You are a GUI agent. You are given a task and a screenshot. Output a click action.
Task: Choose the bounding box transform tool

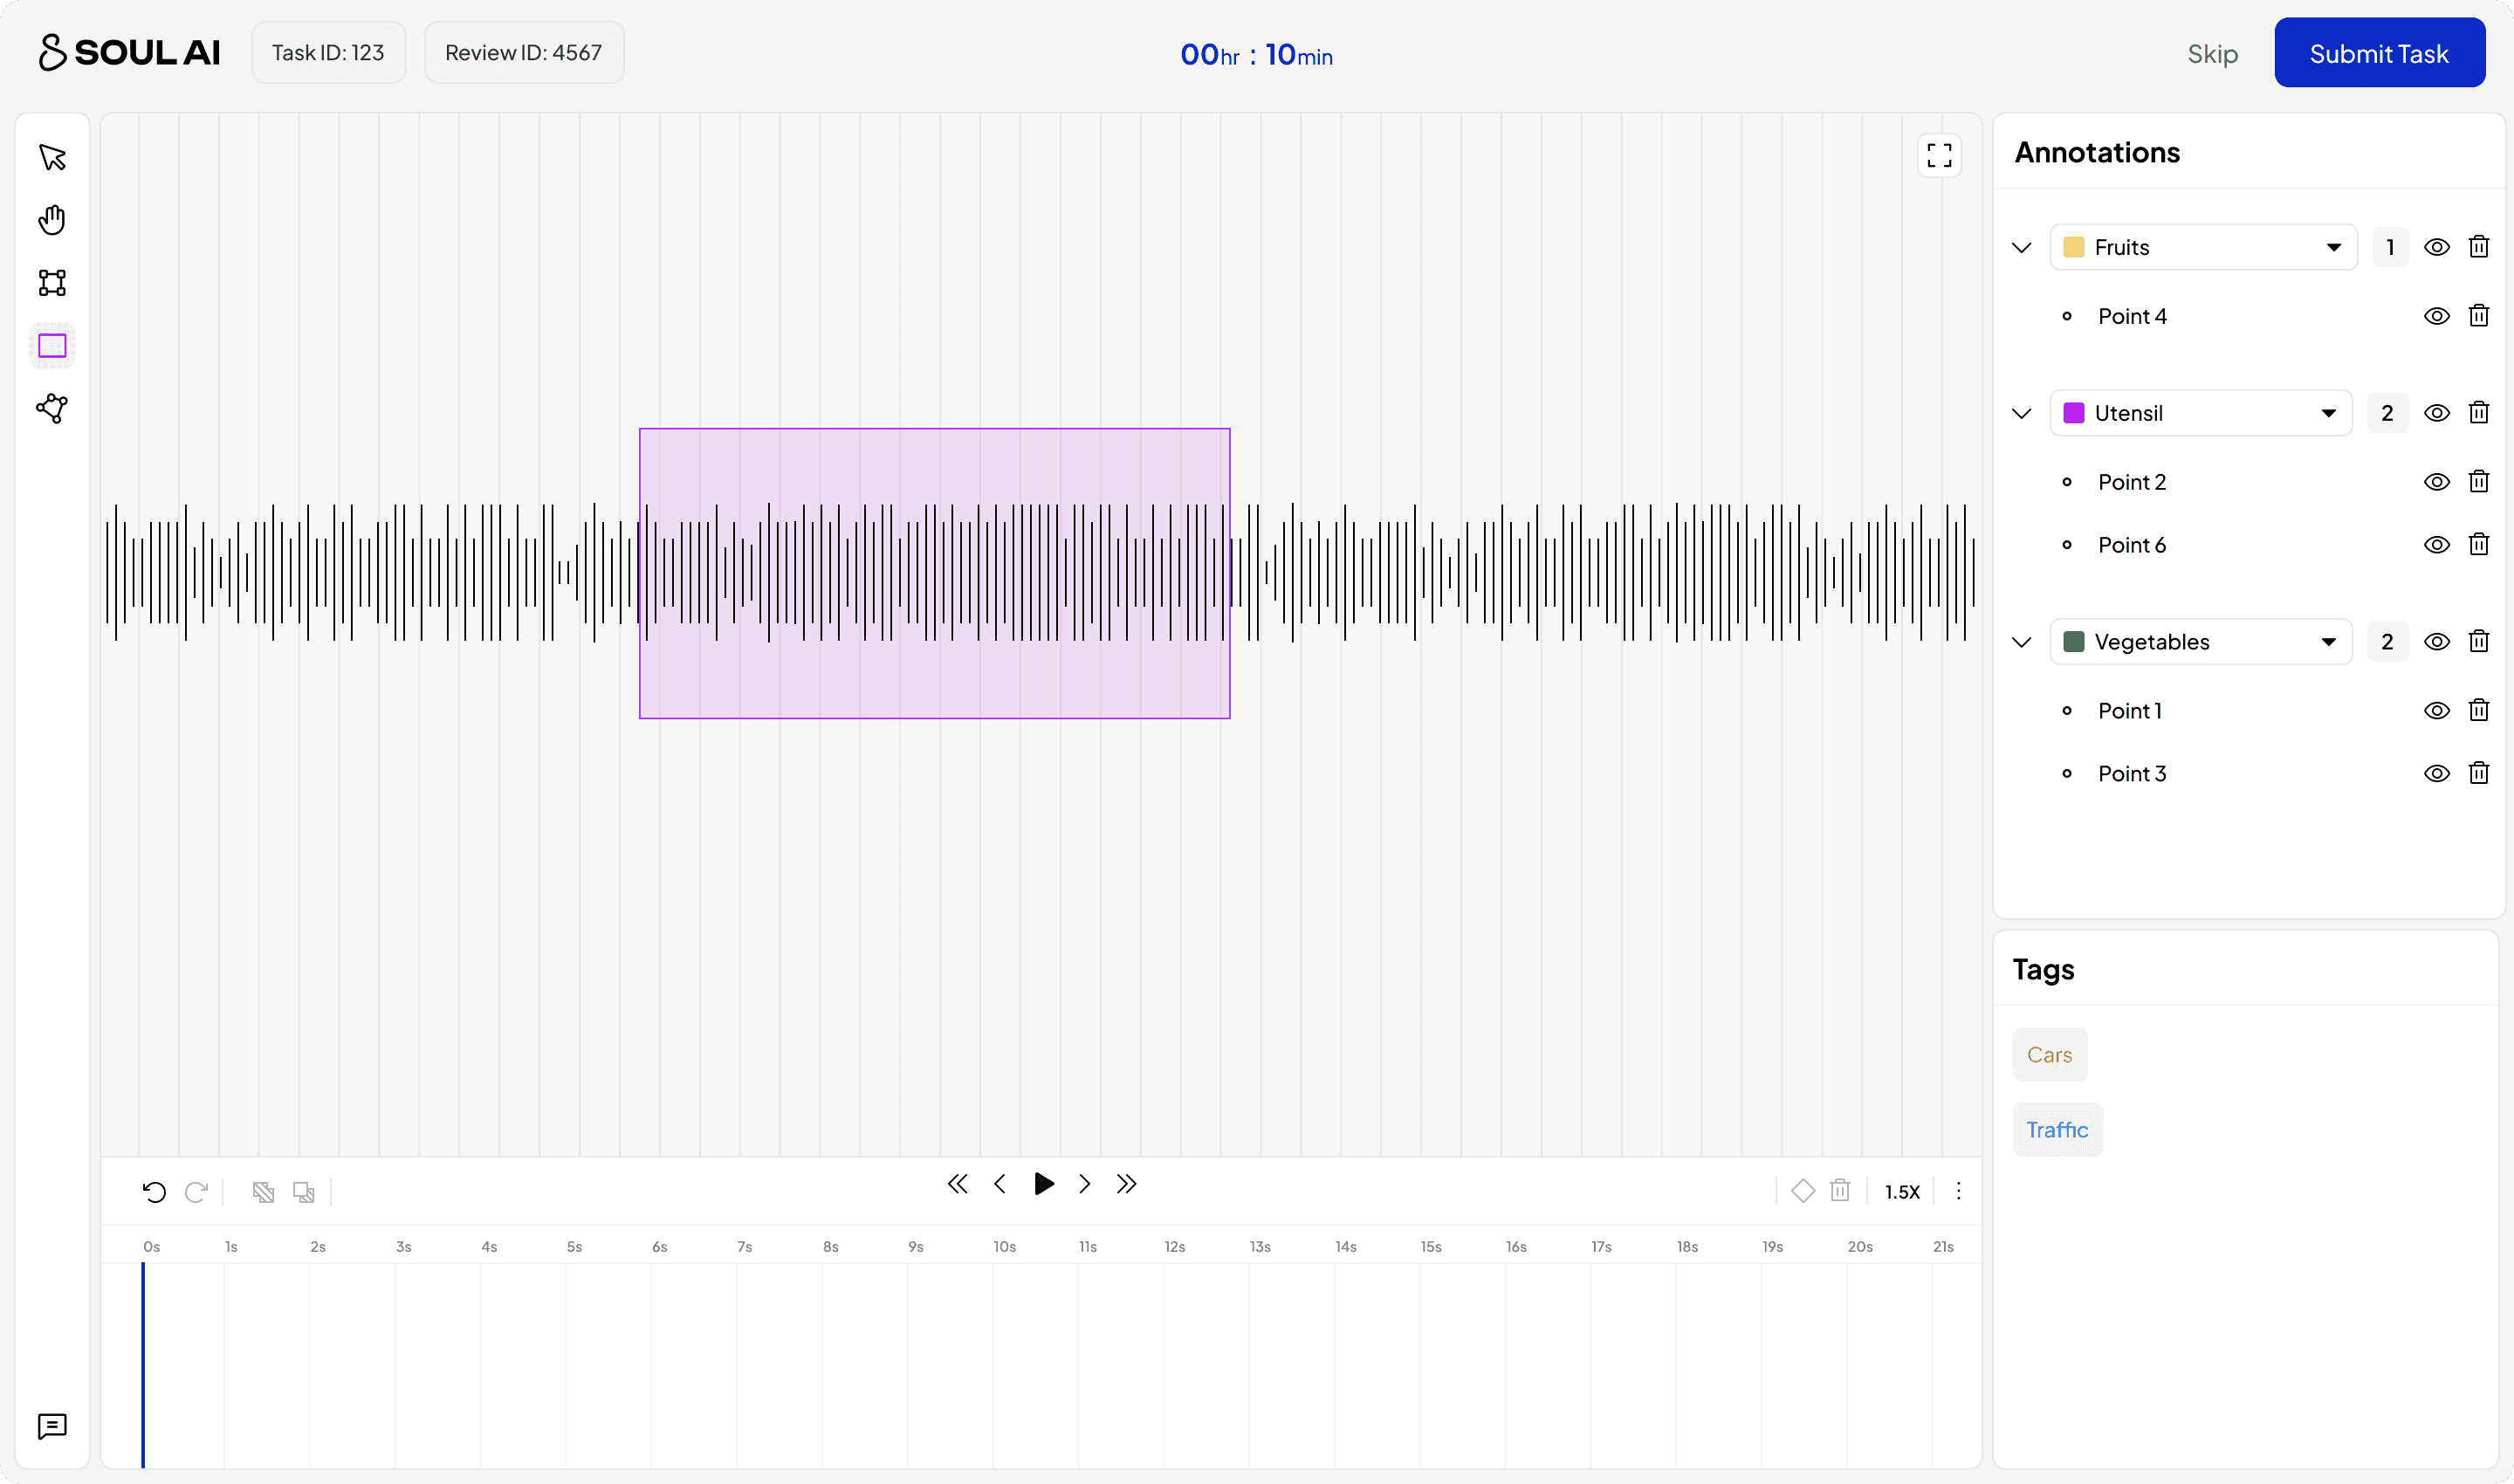(52, 283)
